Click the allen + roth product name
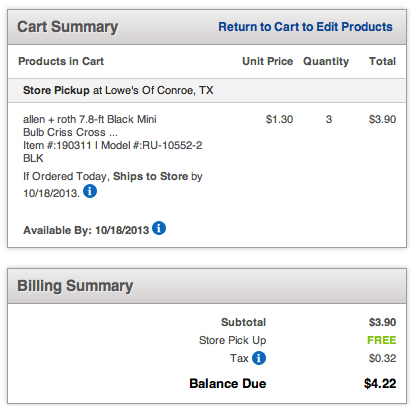 [90, 126]
